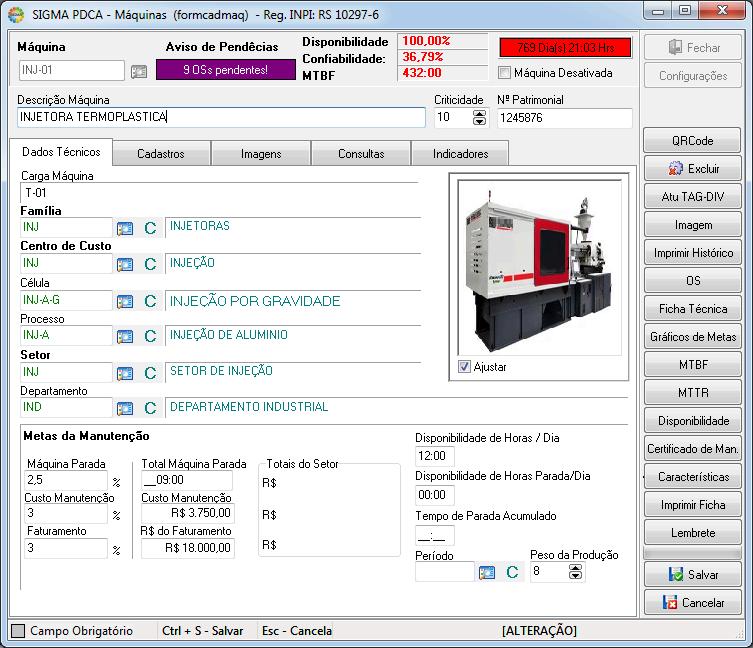The image size is (753, 648).
Task: Click the purple '9 OSs pendentes!' alert
Action: click(x=226, y=70)
